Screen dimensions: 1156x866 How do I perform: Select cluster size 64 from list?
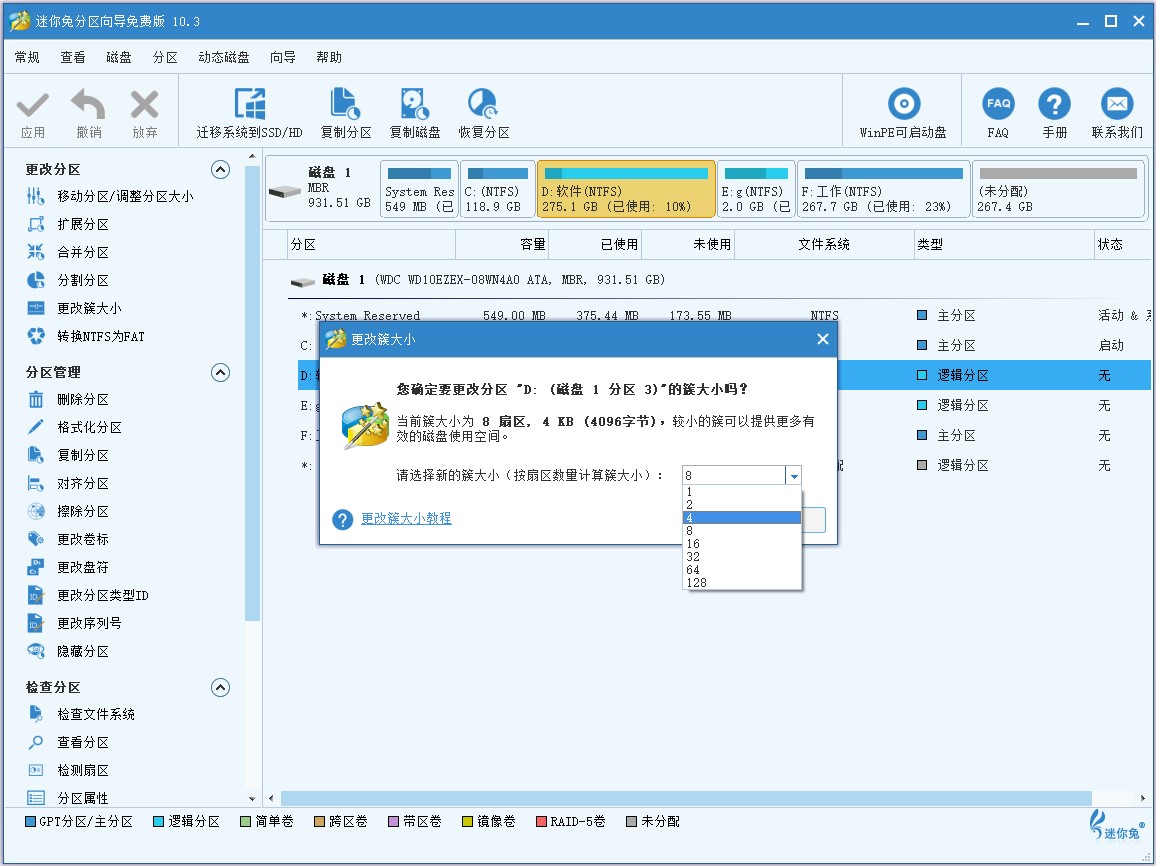[742, 570]
